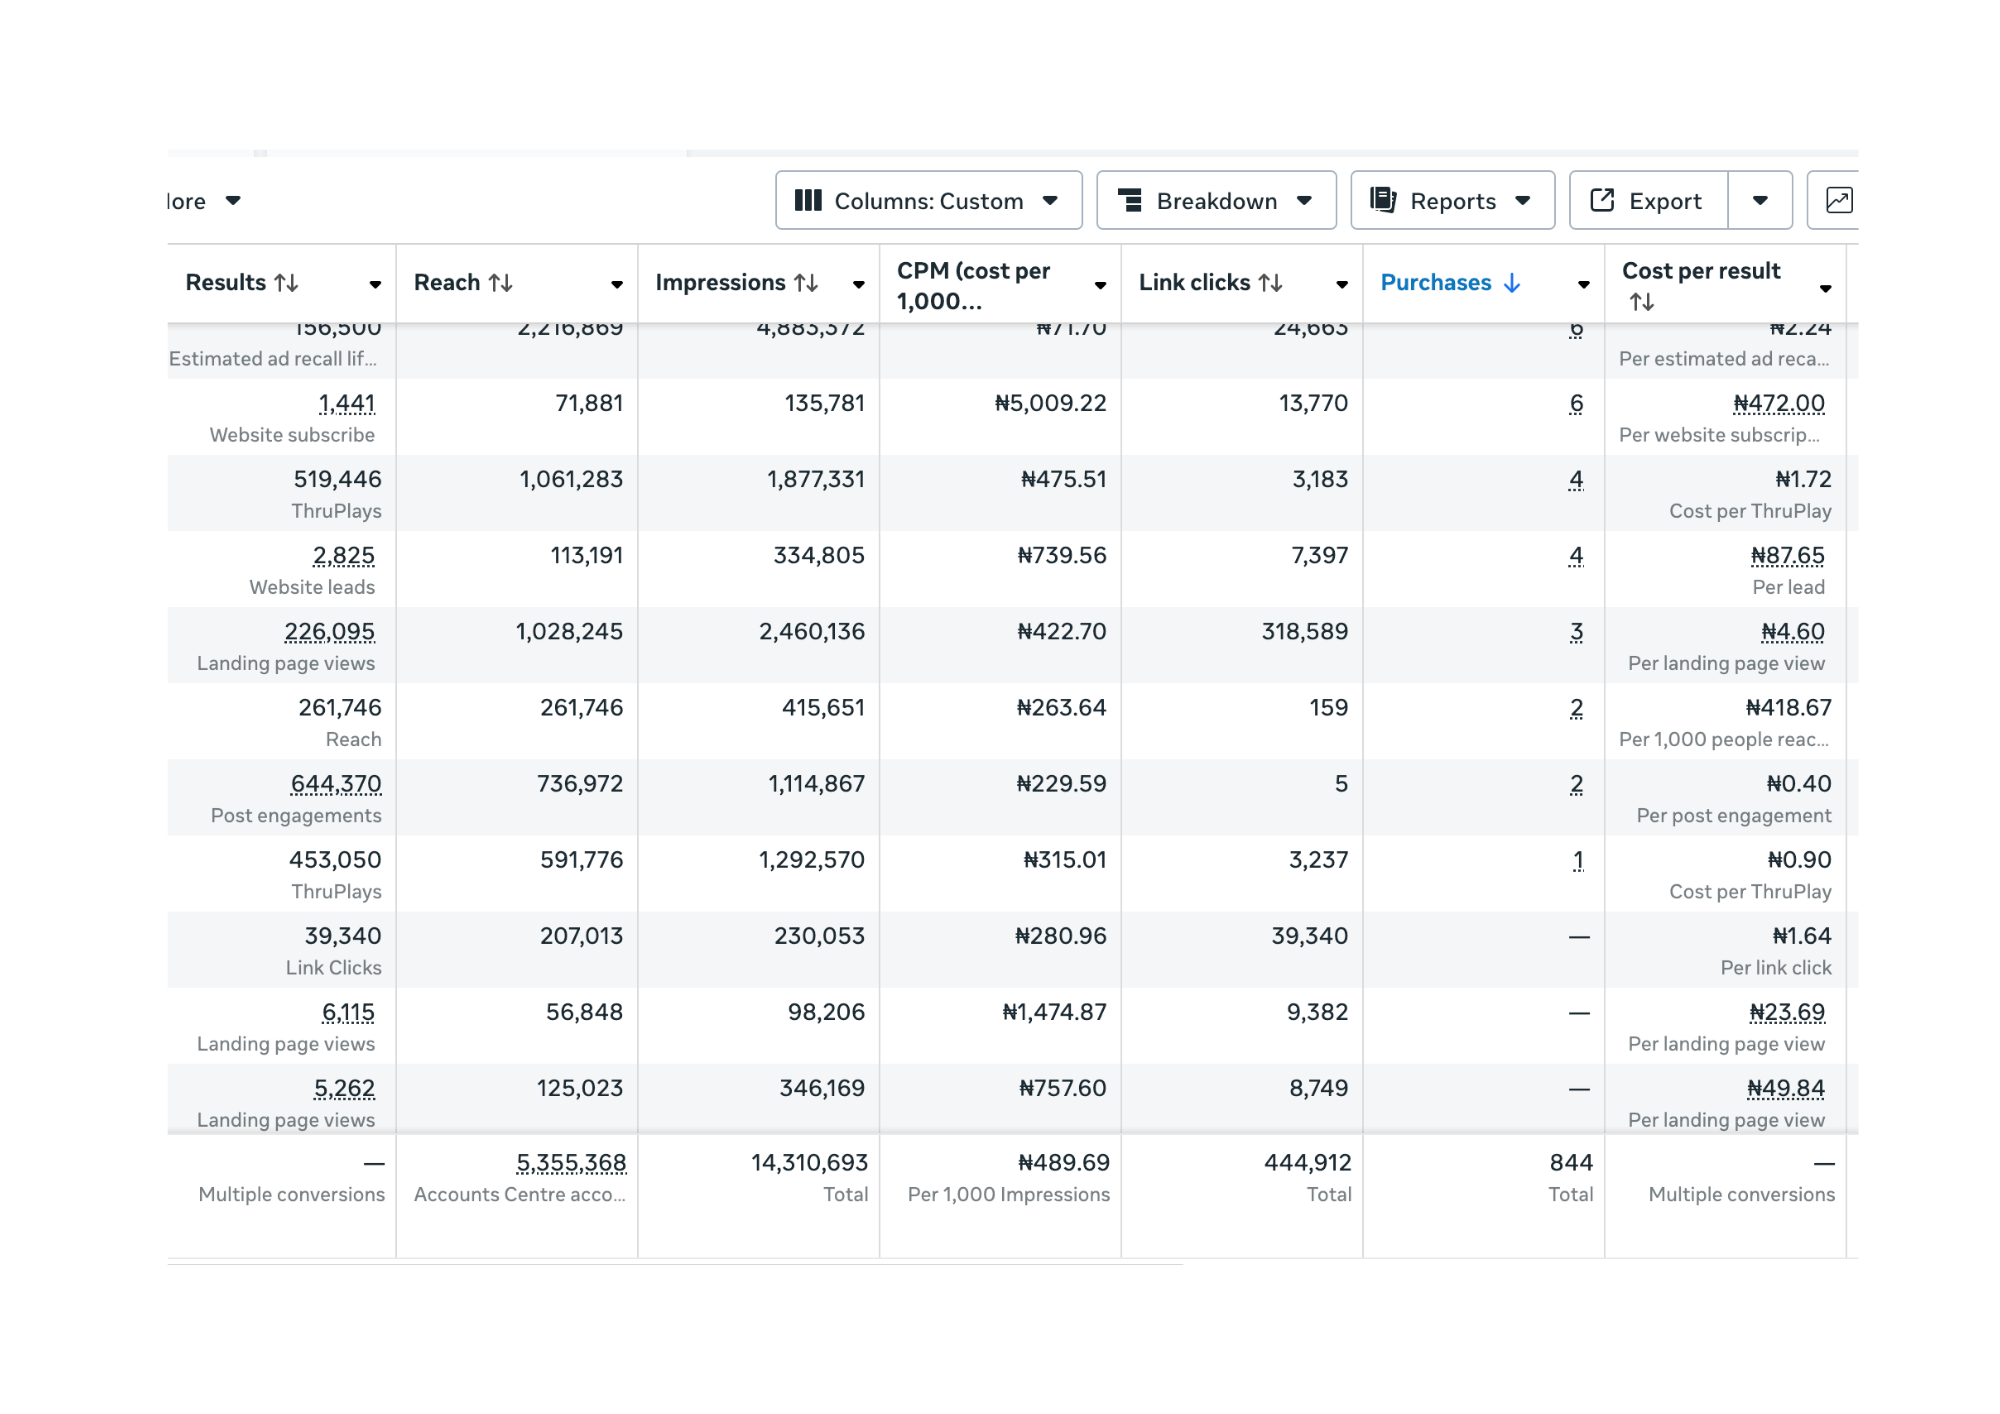
Task: Click the Impressions sort arrows icon
Action: (x=806, y=283)
